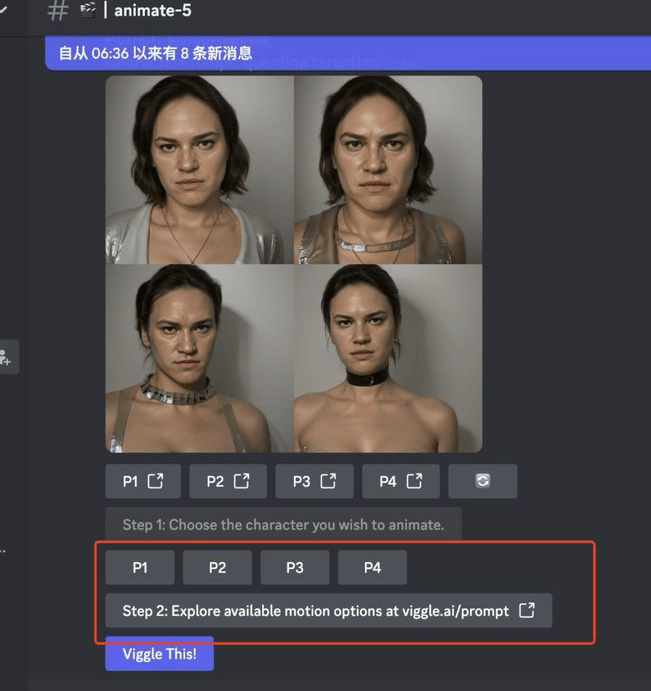
Task: Choose character P3 to animate
Action: point(295,568)
